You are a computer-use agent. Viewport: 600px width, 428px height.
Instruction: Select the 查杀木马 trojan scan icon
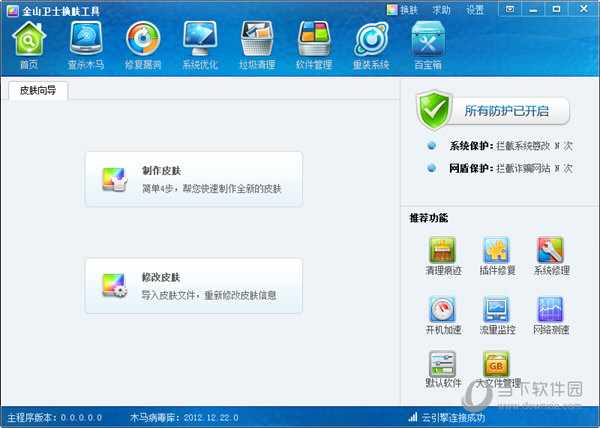(x=86, y=38)
